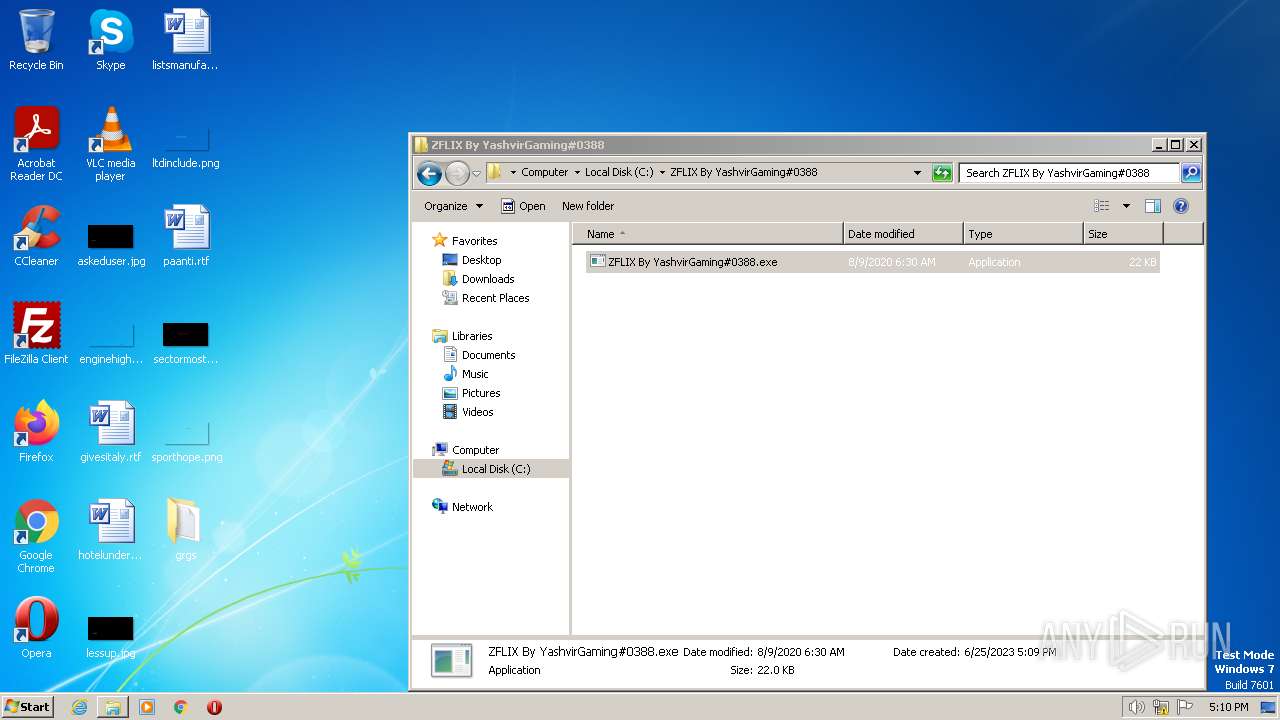Viewport: 1280px width, 720px height.
Task: Sort files by Date modified column
Action: coord(903,234)
